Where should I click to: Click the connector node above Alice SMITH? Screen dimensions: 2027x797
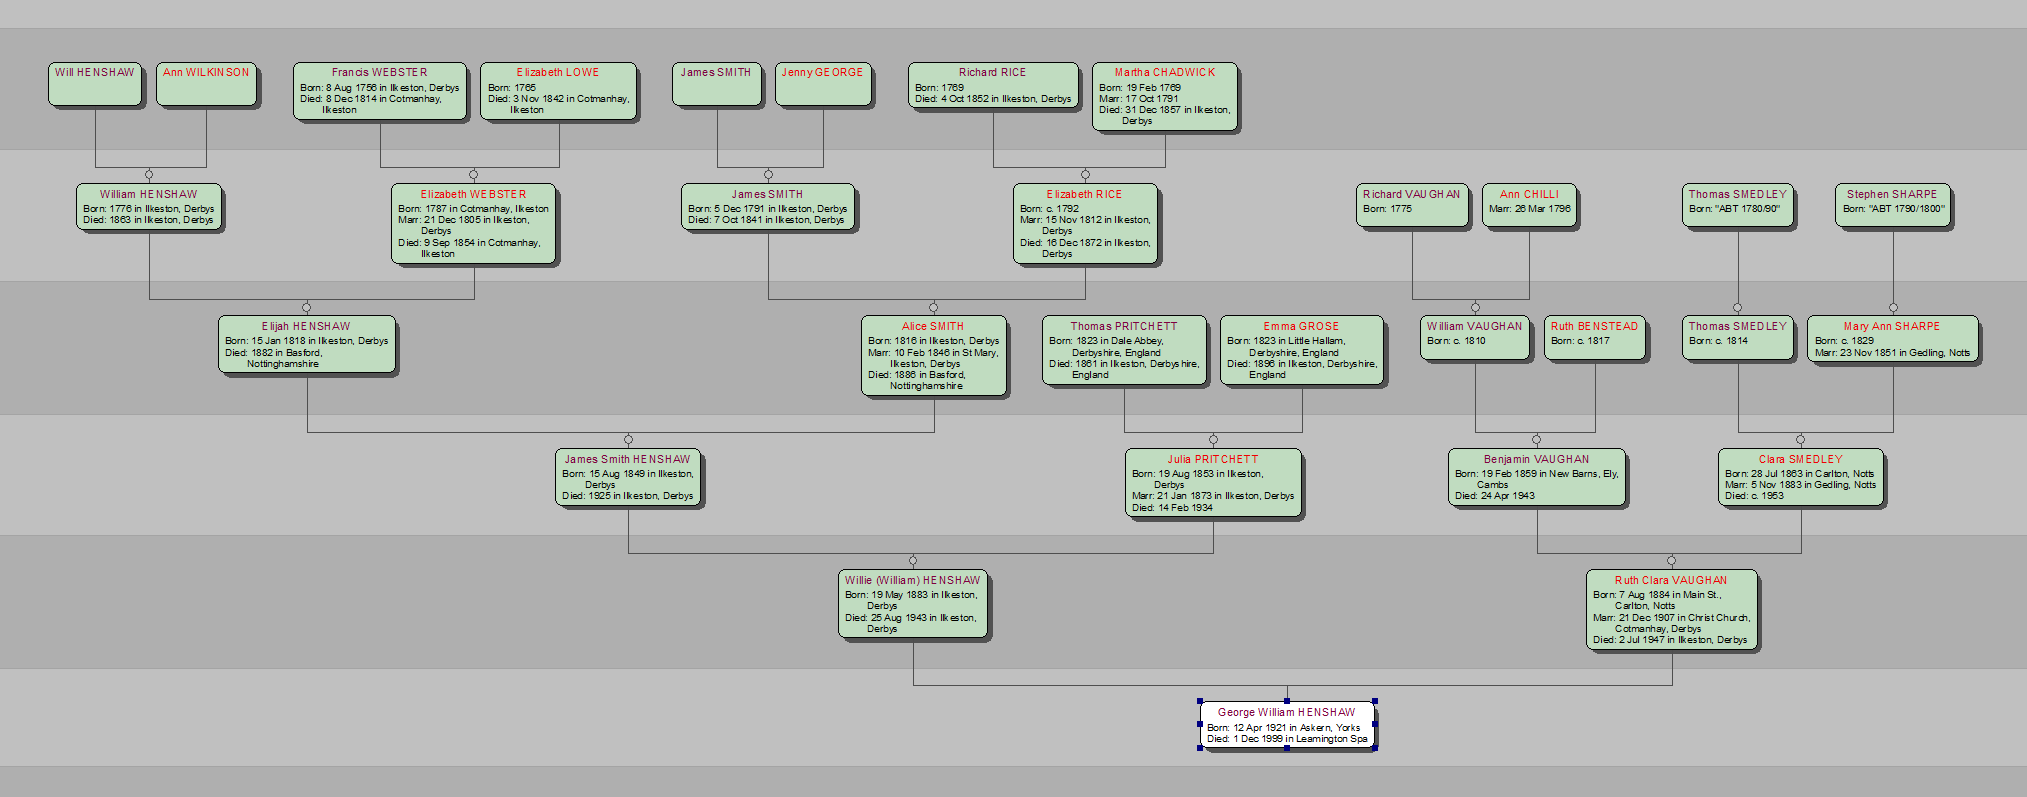point(933,307)
